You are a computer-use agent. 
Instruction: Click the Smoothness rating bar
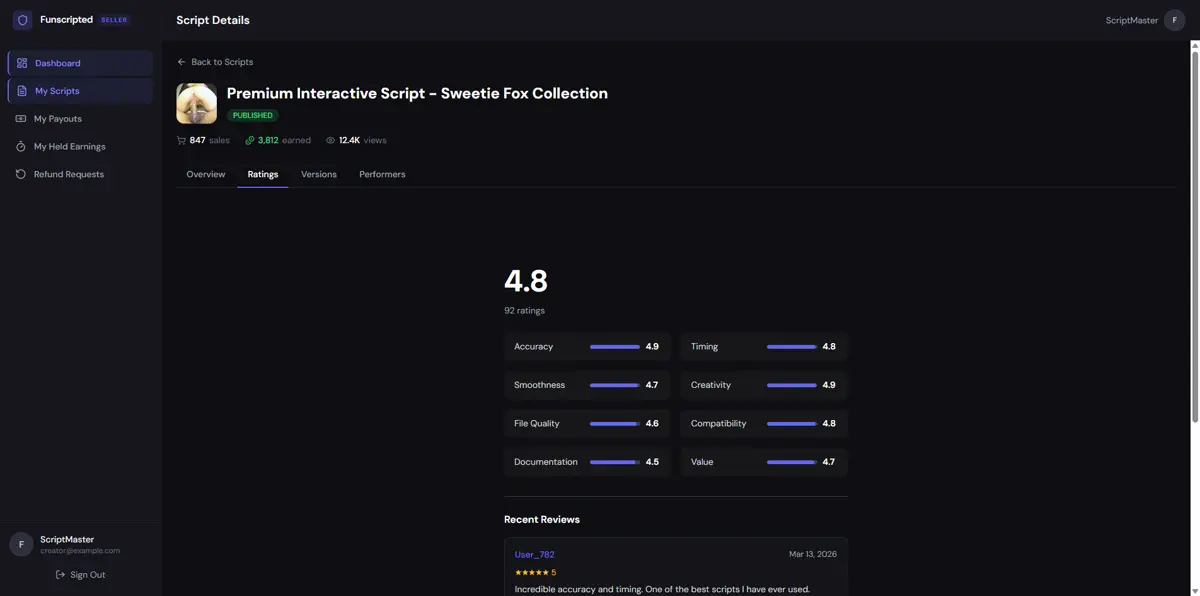click(615, 385)
